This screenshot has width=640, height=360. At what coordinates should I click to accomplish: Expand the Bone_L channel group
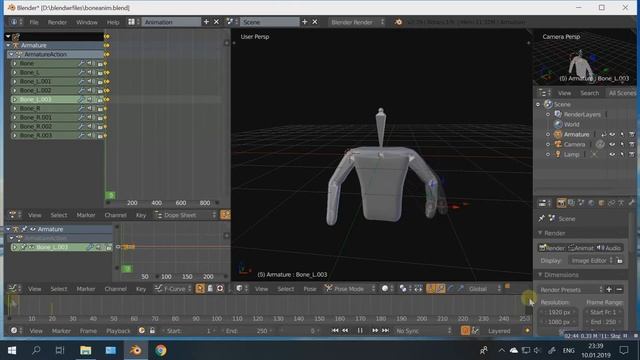(15, 72)
